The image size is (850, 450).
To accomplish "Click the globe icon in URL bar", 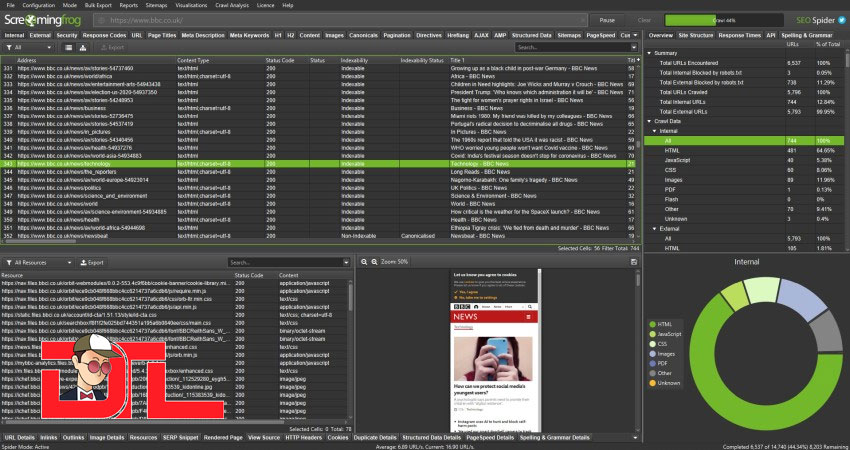I will tap(101, 21).
